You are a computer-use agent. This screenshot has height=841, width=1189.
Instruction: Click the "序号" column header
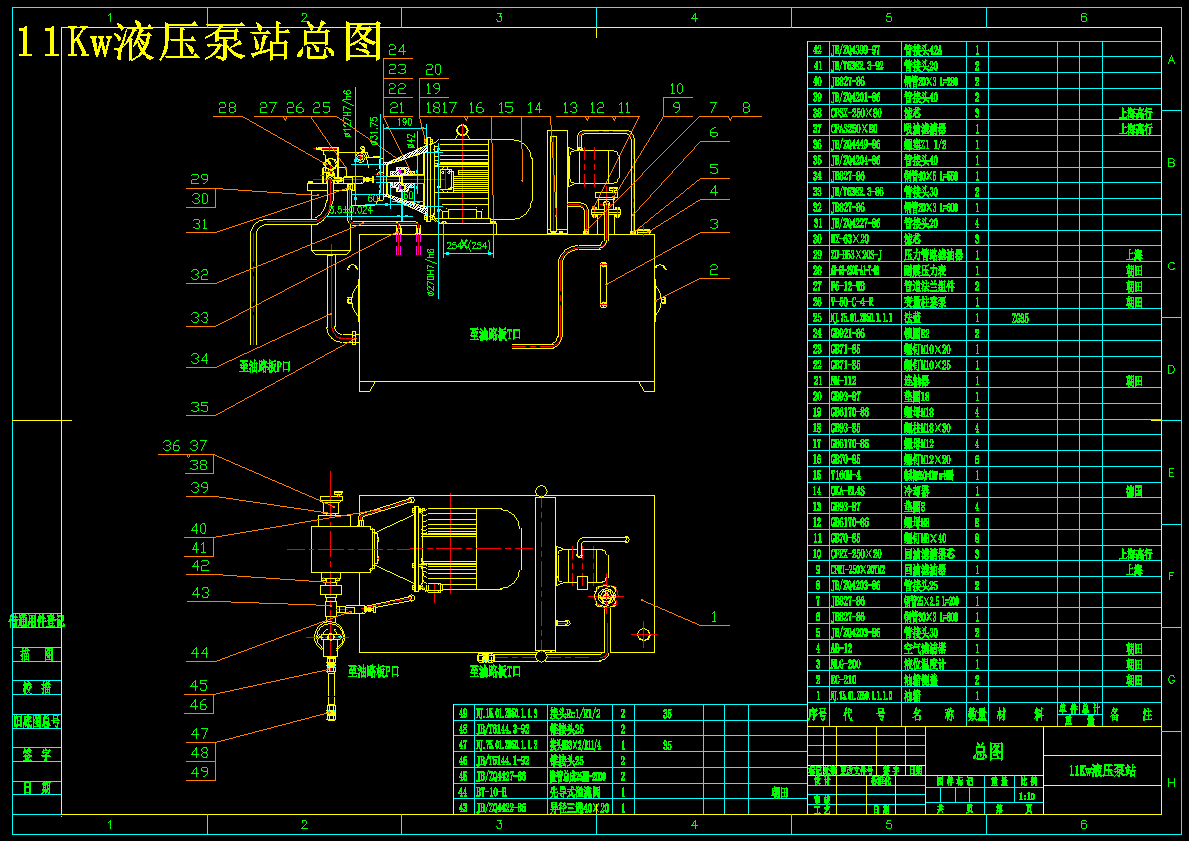coord(817,714)
